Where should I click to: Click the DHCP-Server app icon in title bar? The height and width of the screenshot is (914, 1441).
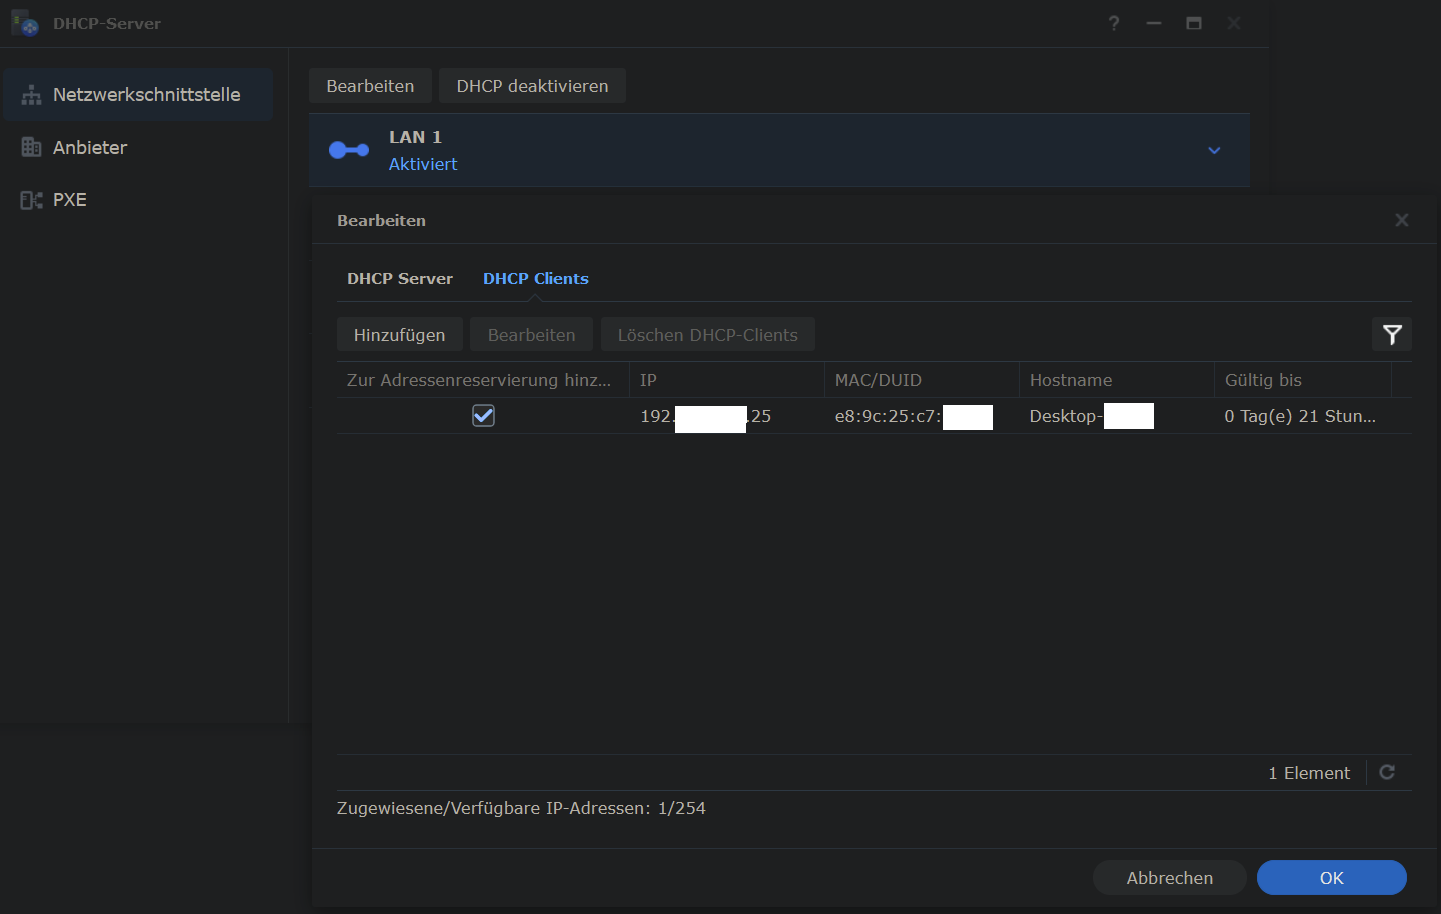(x=25, y=23)
